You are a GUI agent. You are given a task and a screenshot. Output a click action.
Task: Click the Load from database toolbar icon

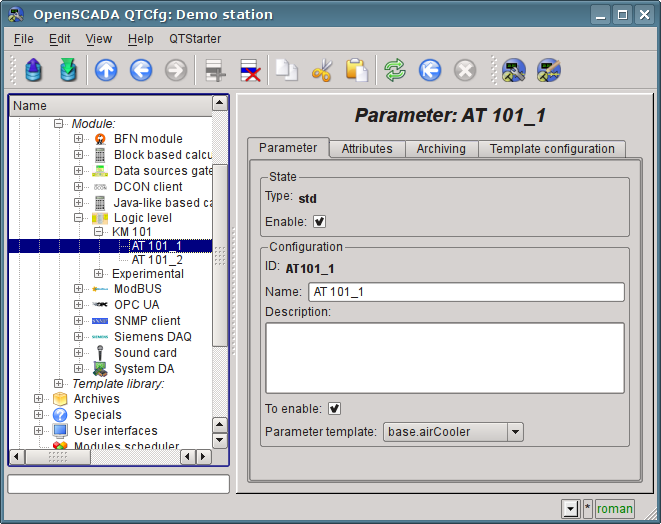(x=34, y=70)
